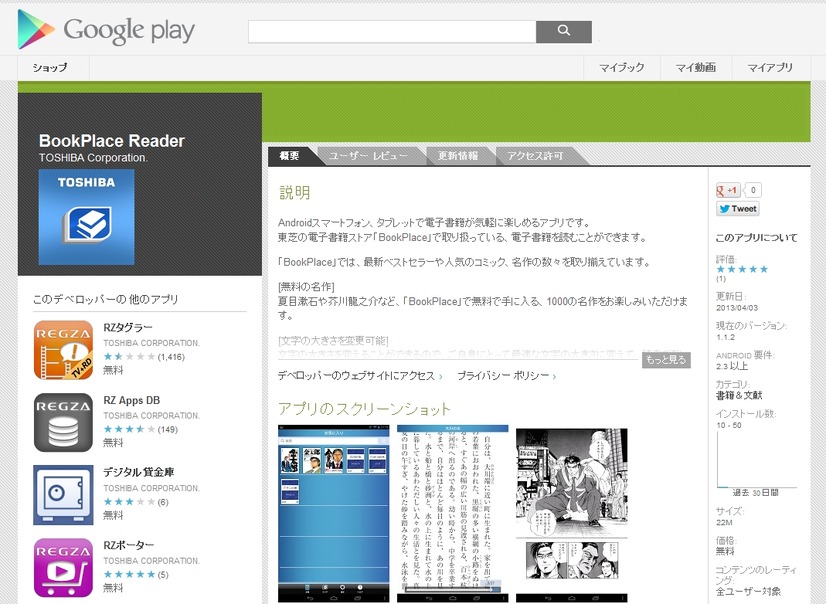Click the アプリのスクリーンショット heading

point(365,409)
